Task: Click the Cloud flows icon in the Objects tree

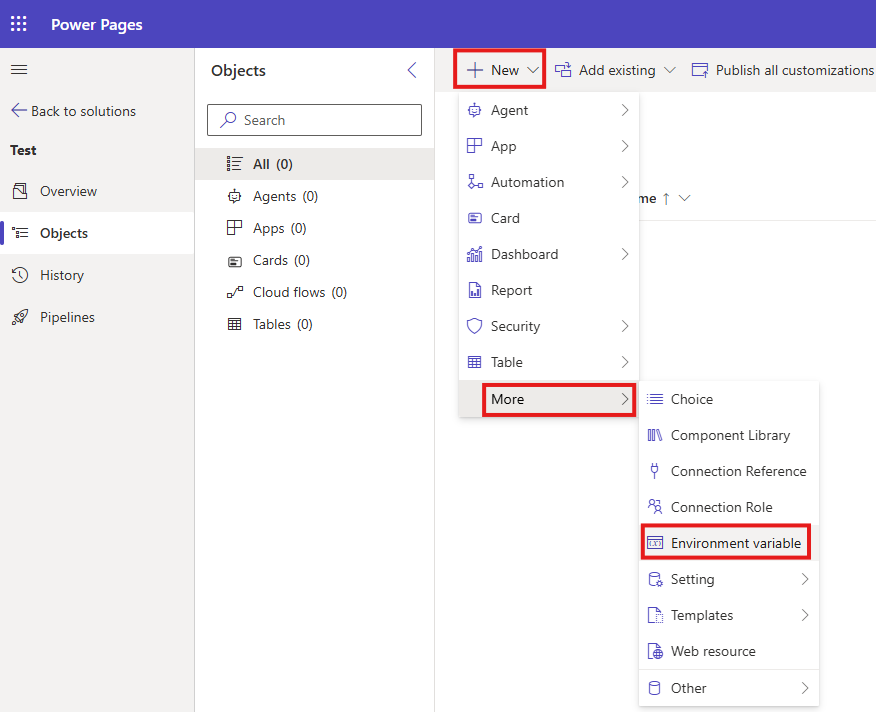Action: [x=235, y=292]
